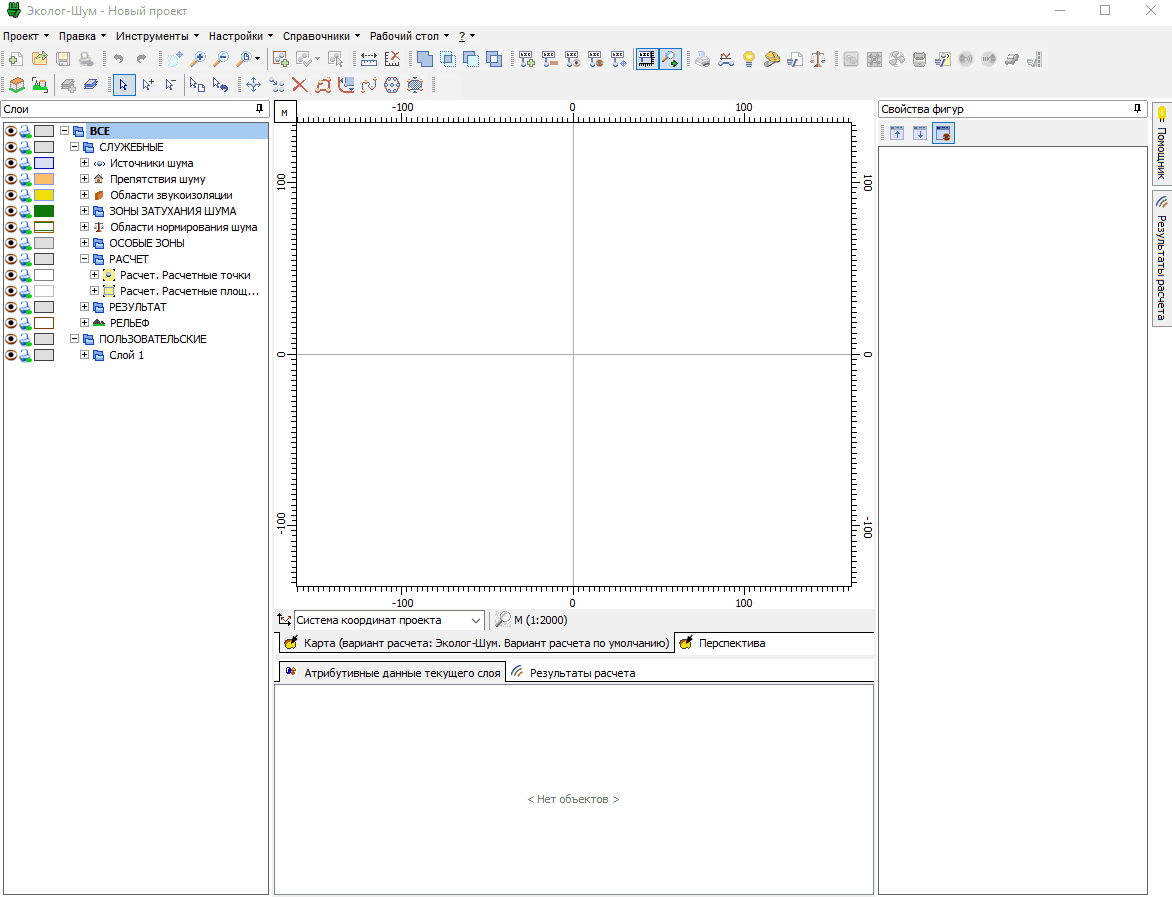Toggle eye visibility for Источники шума layer

point(11,163)
